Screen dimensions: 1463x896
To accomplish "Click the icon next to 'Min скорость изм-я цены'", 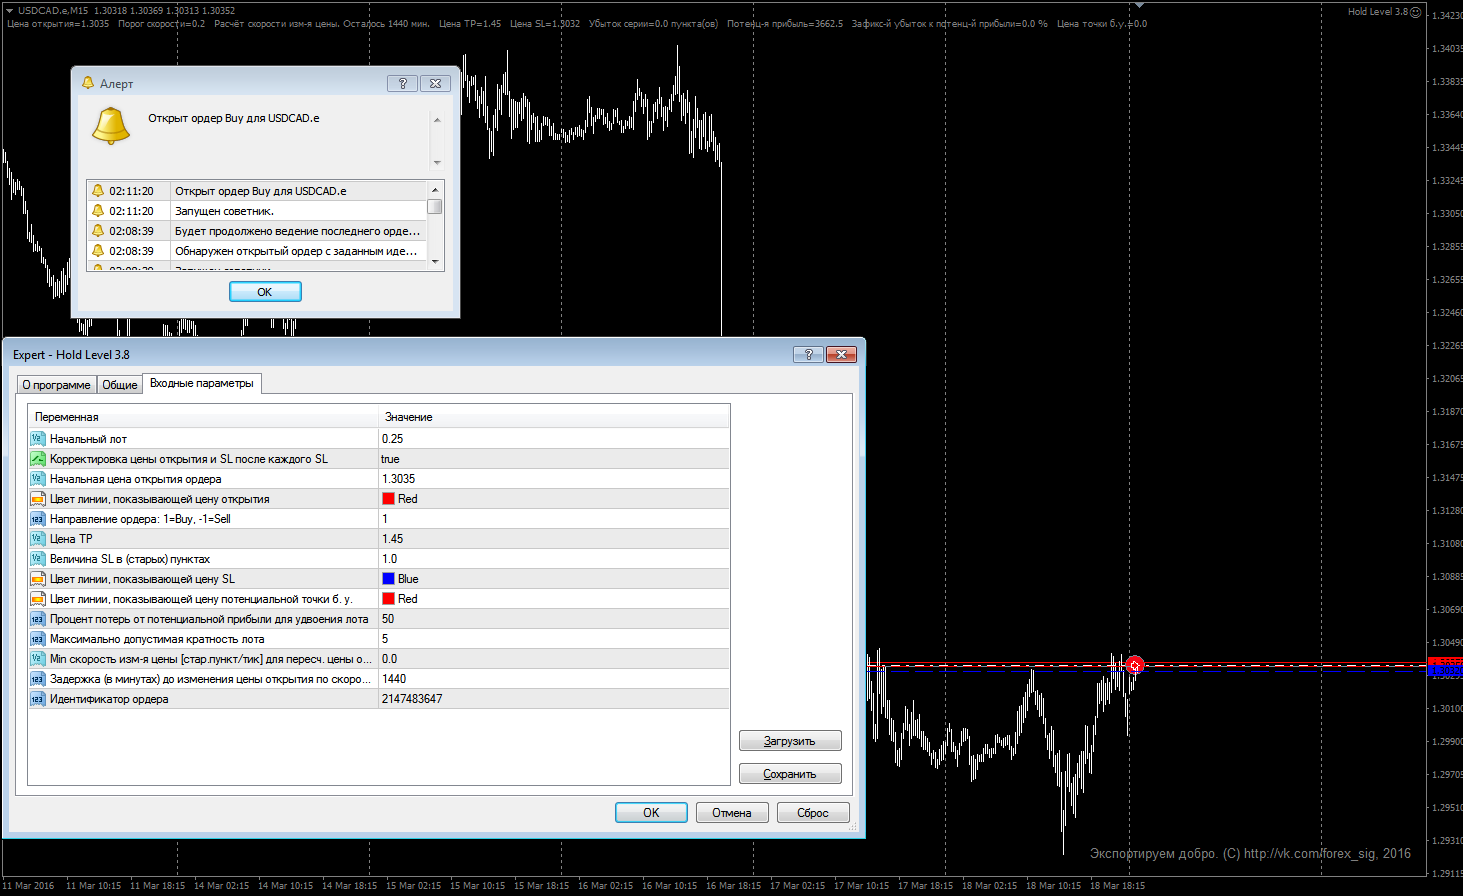I will click(38, 658).
